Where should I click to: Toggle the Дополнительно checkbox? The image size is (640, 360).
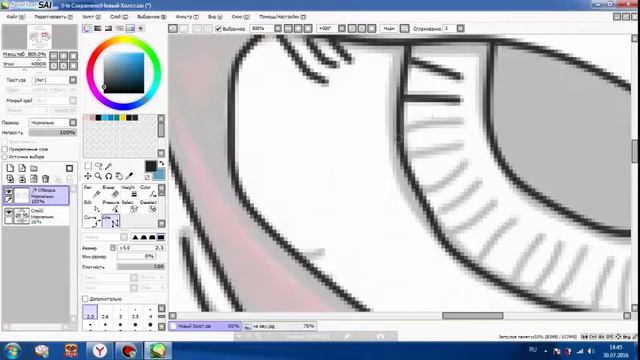point(85,299)
